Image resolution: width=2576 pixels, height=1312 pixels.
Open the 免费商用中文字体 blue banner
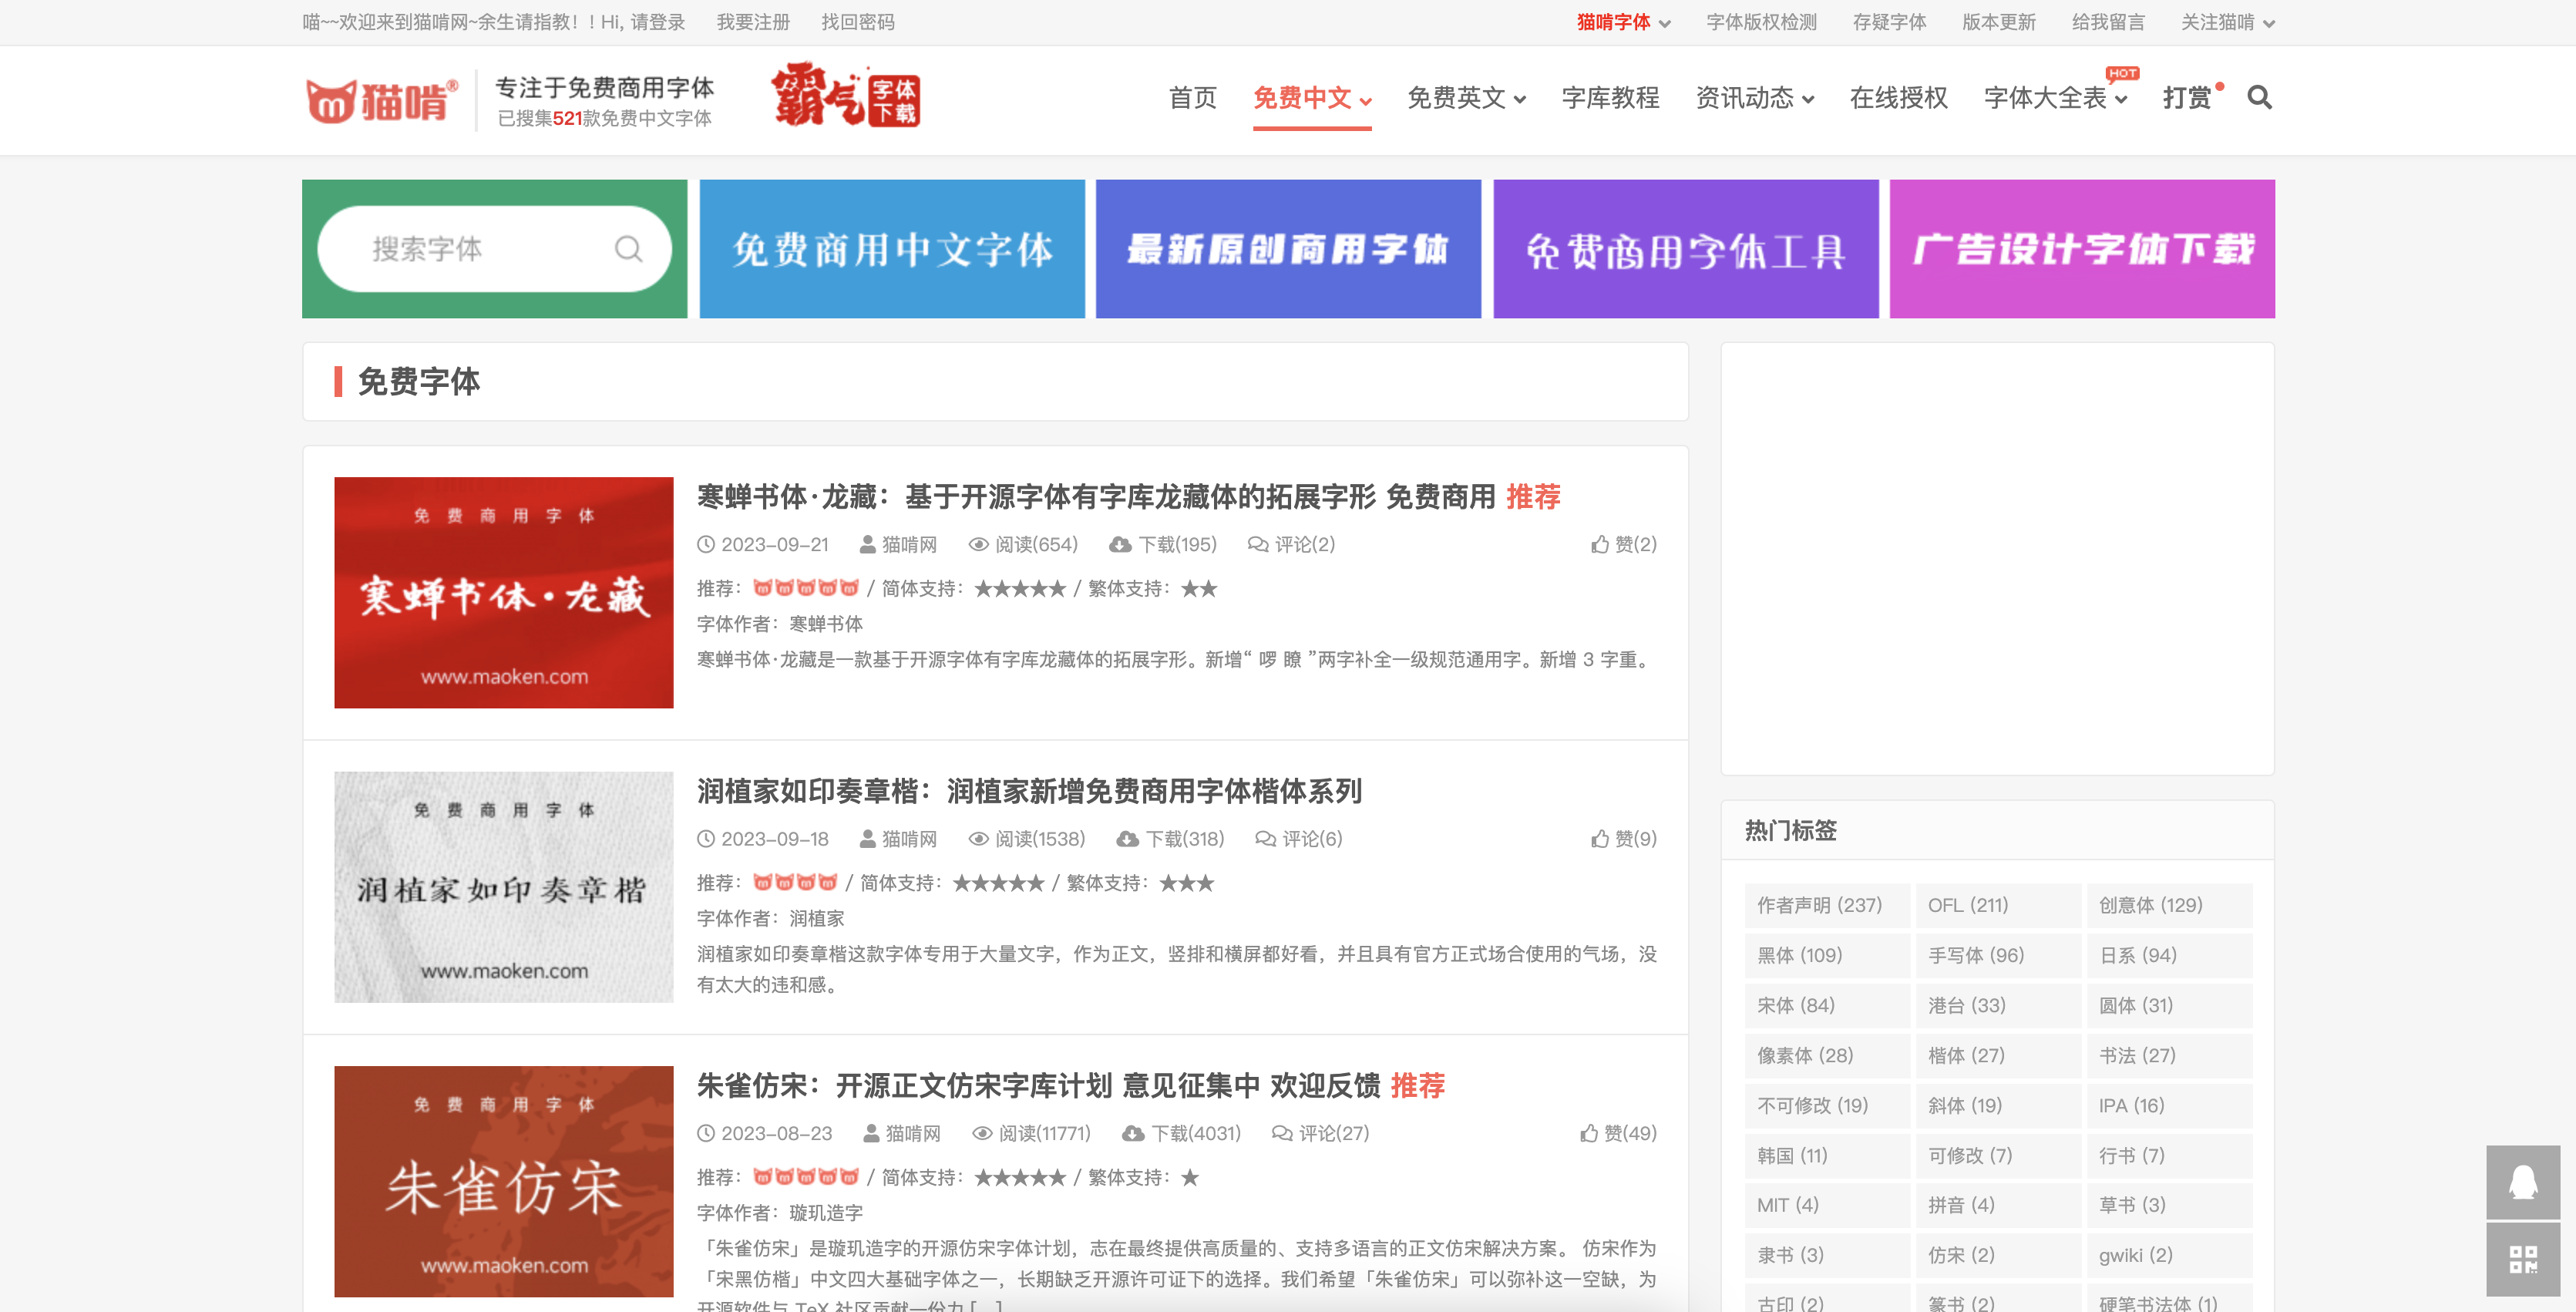pos(892,249)
